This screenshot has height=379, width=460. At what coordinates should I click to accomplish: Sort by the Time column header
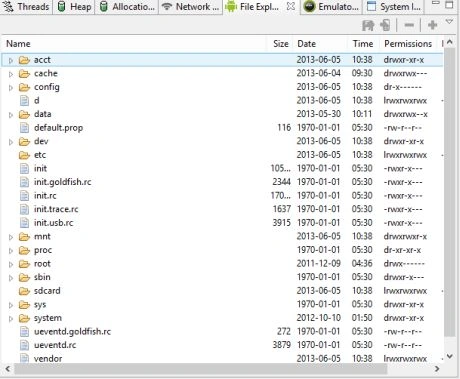tap(363, 44)
